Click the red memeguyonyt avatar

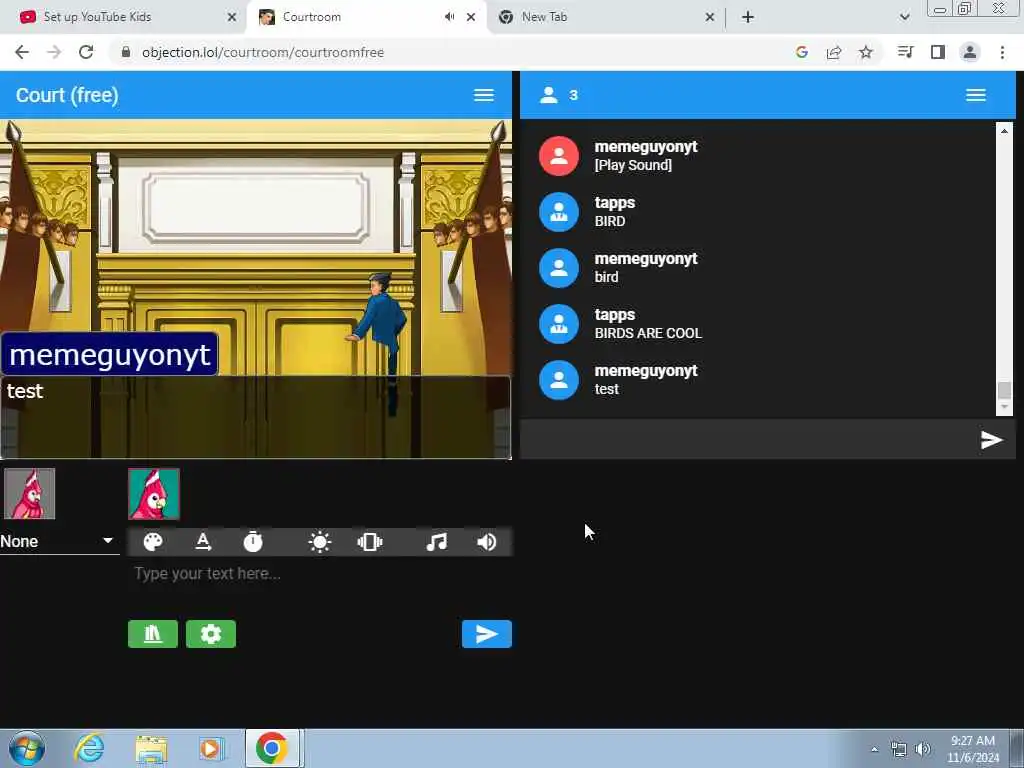coord(559,156)
